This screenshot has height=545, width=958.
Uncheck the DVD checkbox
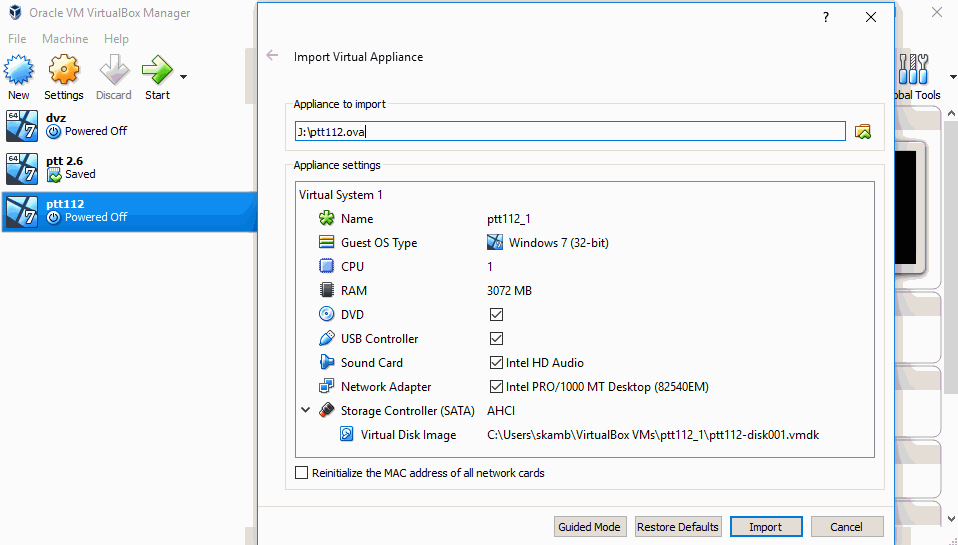pyautogui.click(x=496, y=314)
